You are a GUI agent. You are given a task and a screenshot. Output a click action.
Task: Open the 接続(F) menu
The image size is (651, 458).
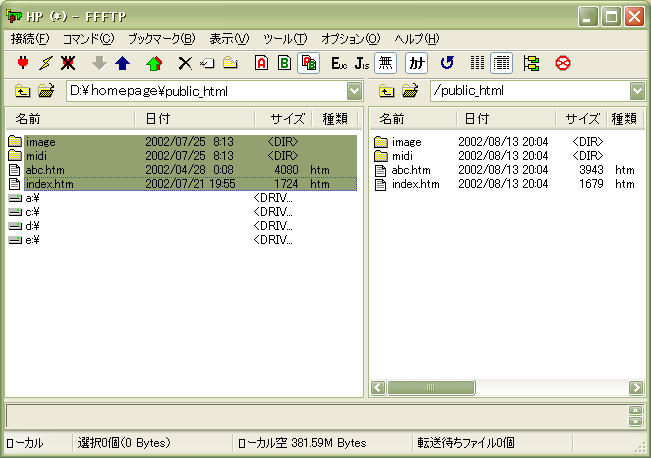tap(29, 39)
